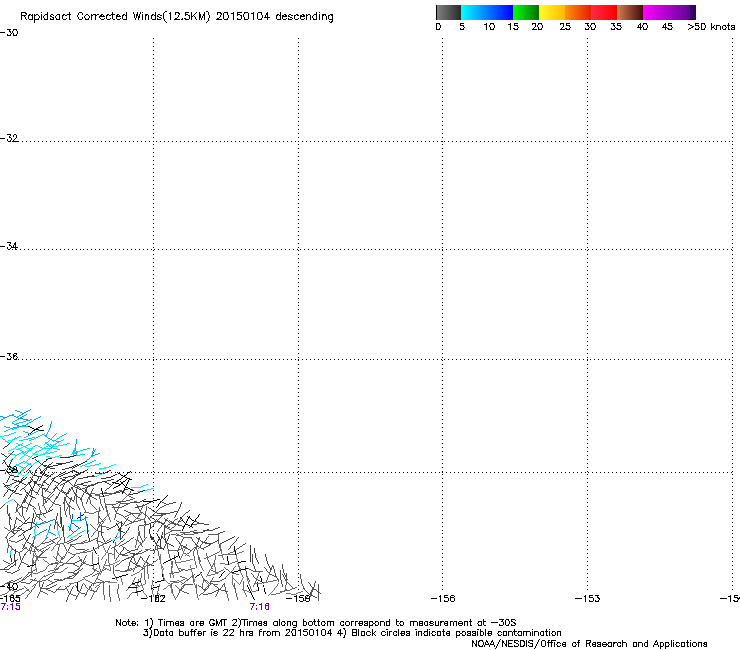The height and width of the screenshot is (650, 740).
Task: Click the 'Times are GMT' note line
Action: pyautogui.click(x=316, y=623)
